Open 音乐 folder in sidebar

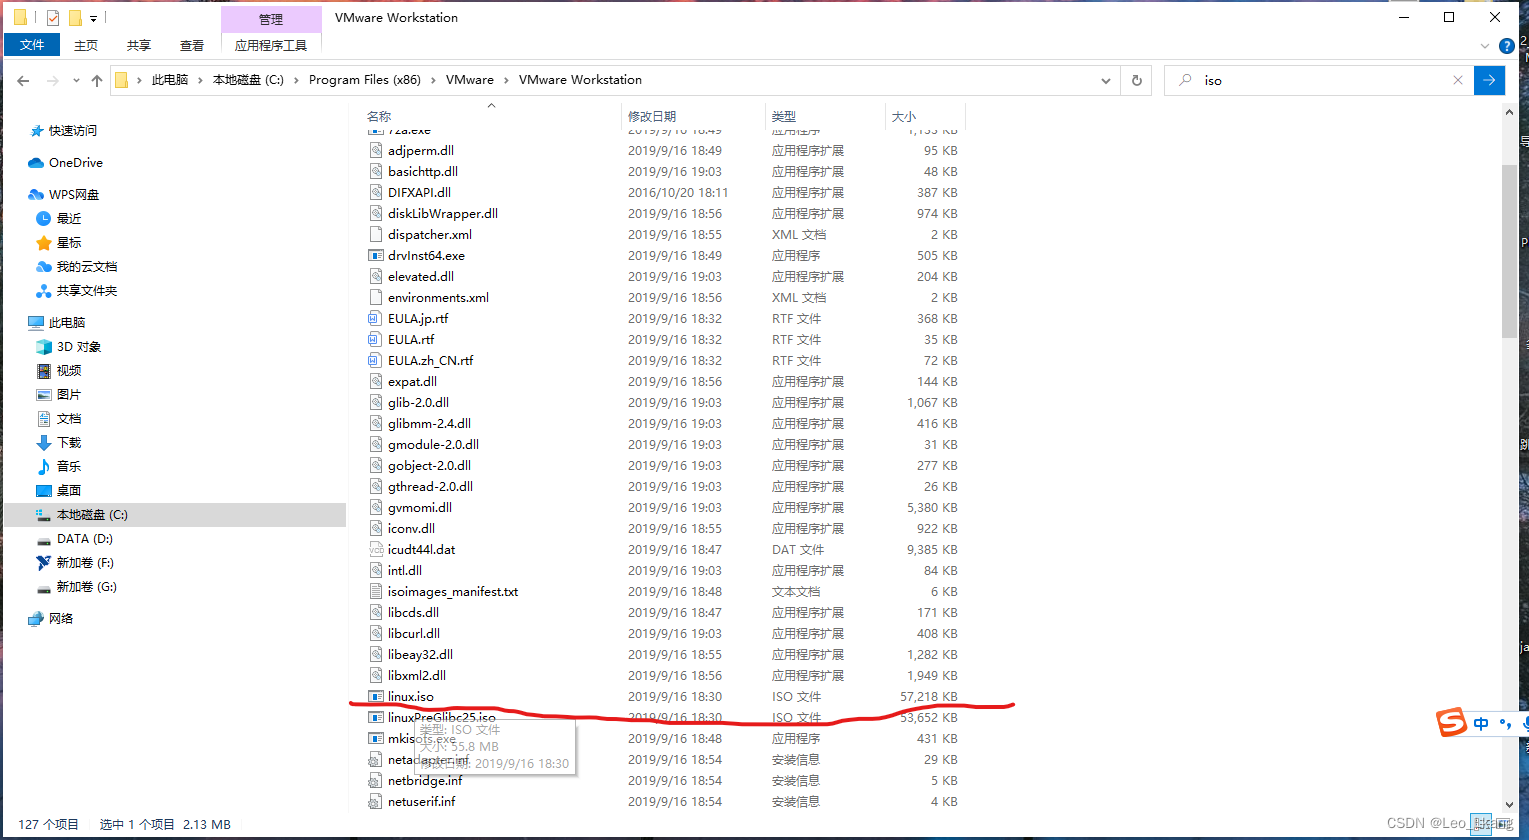tap(69, 467)
